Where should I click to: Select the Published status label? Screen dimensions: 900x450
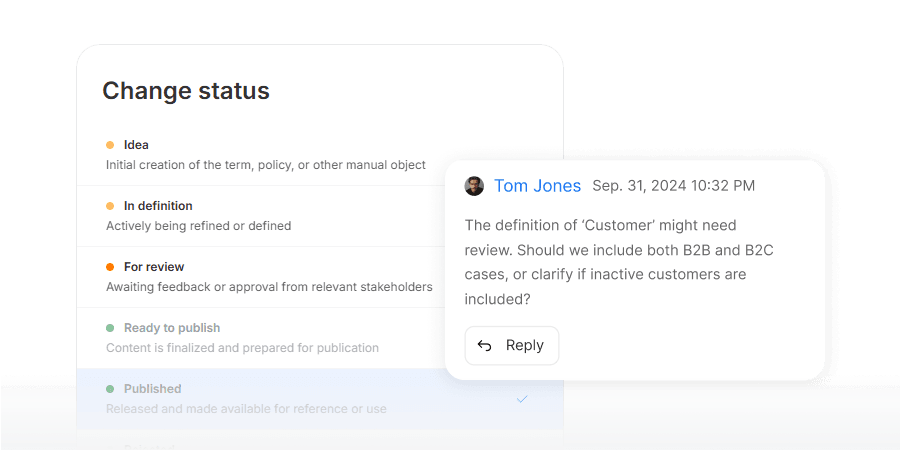coord(152,389)
